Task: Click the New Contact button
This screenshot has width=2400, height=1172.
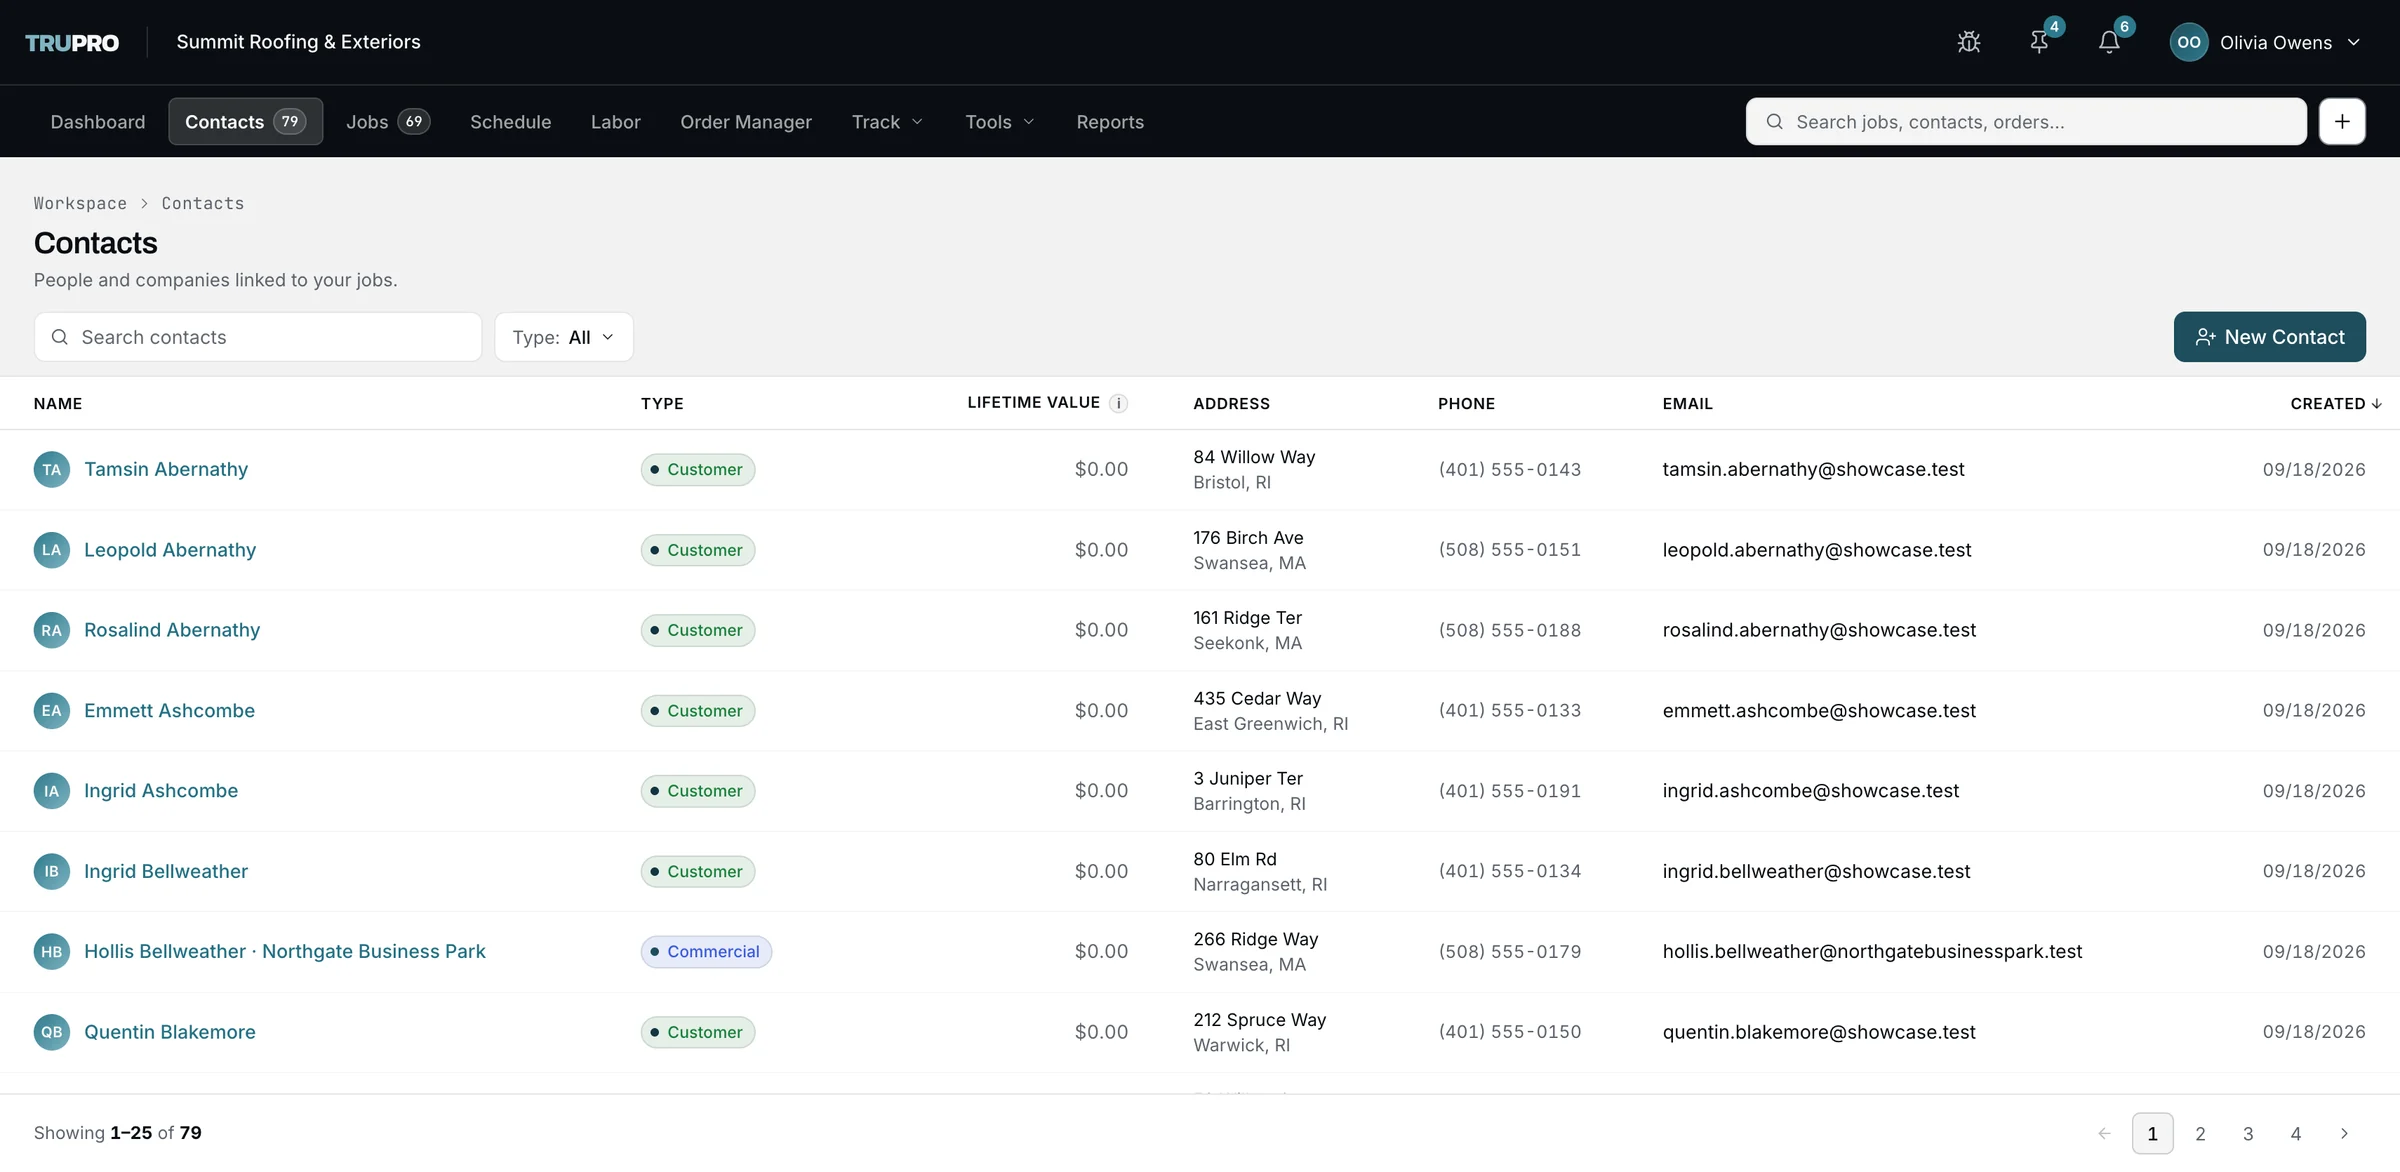Action: coord(2270,337)
